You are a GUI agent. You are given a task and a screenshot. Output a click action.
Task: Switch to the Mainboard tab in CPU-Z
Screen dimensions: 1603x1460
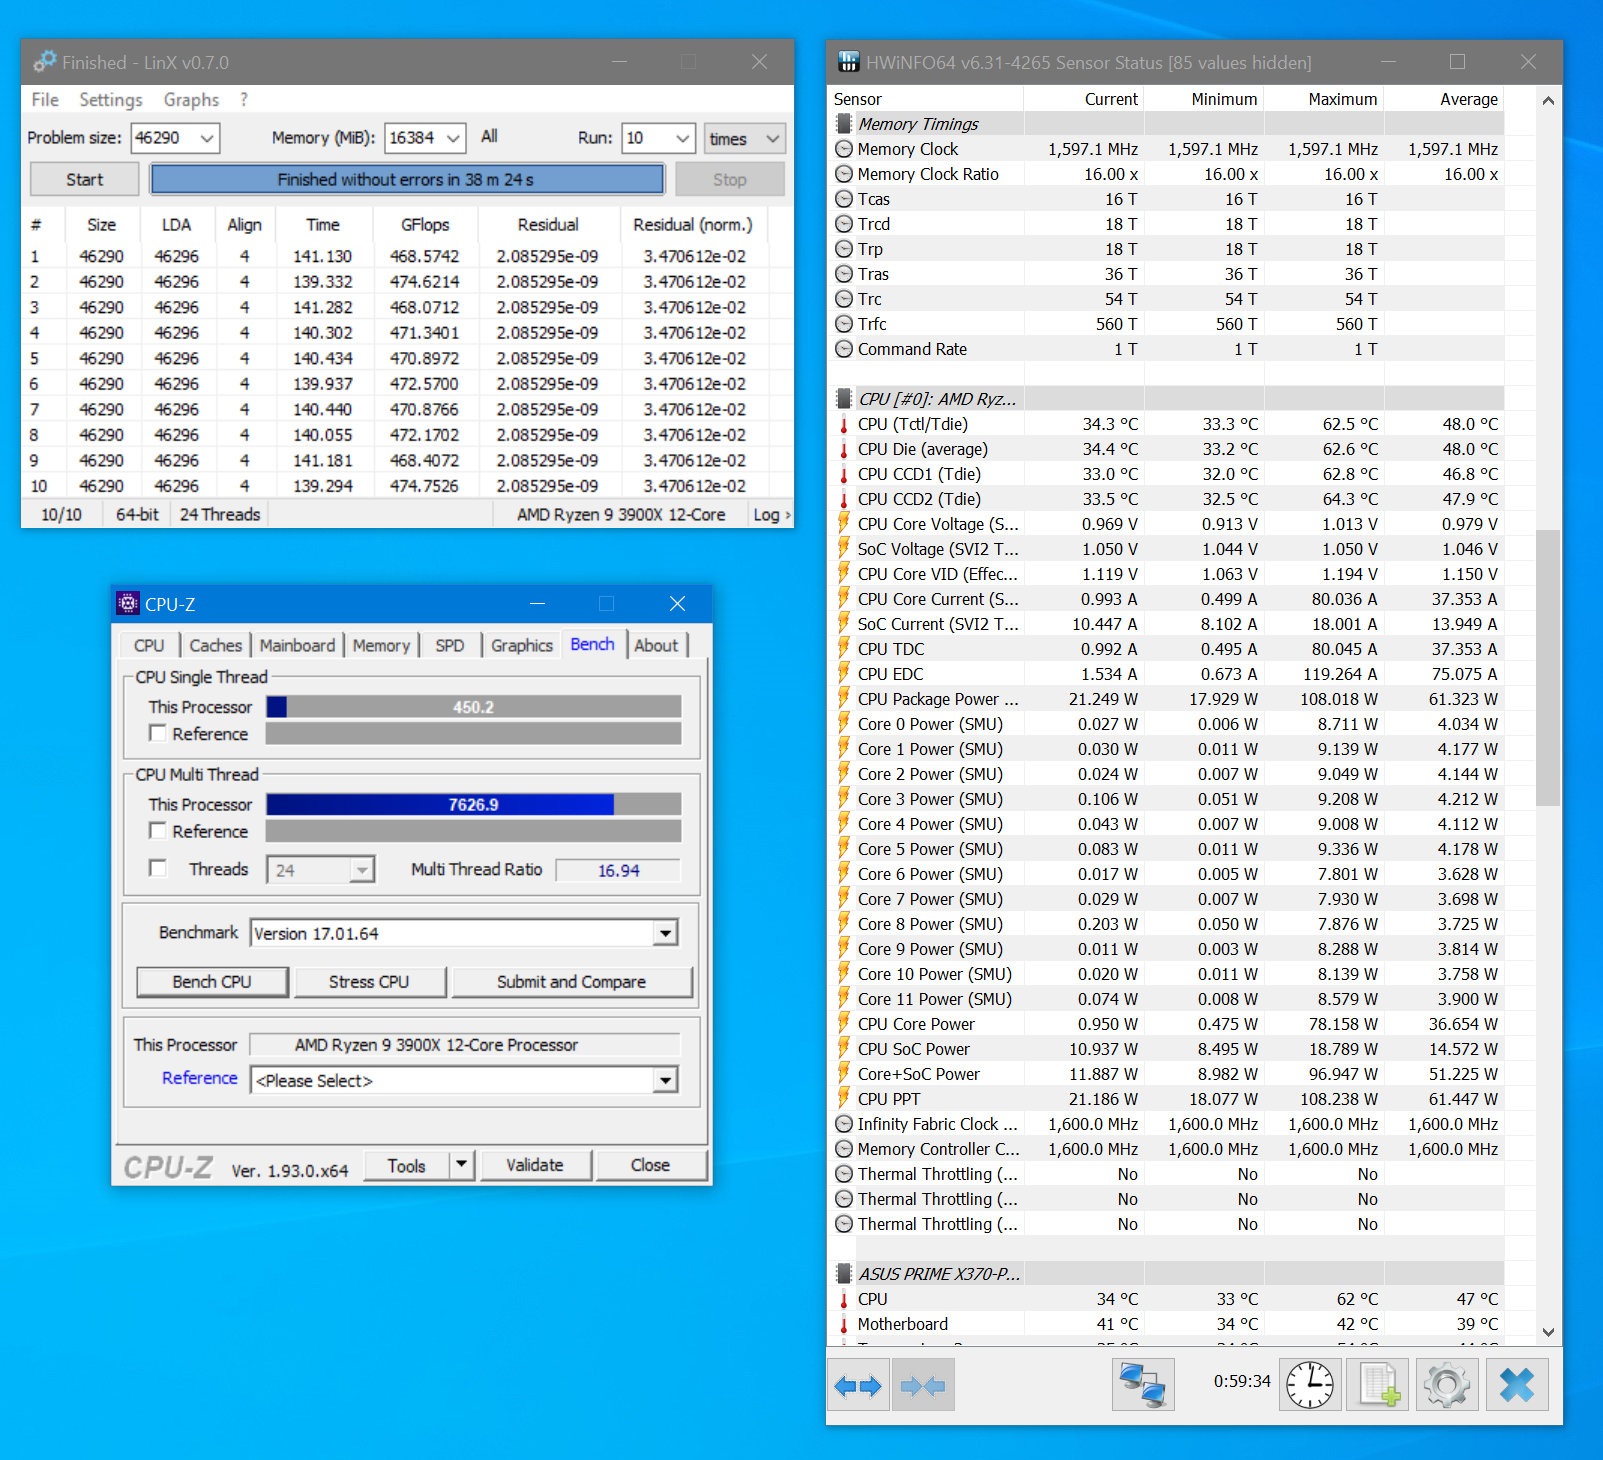[297, 645]
